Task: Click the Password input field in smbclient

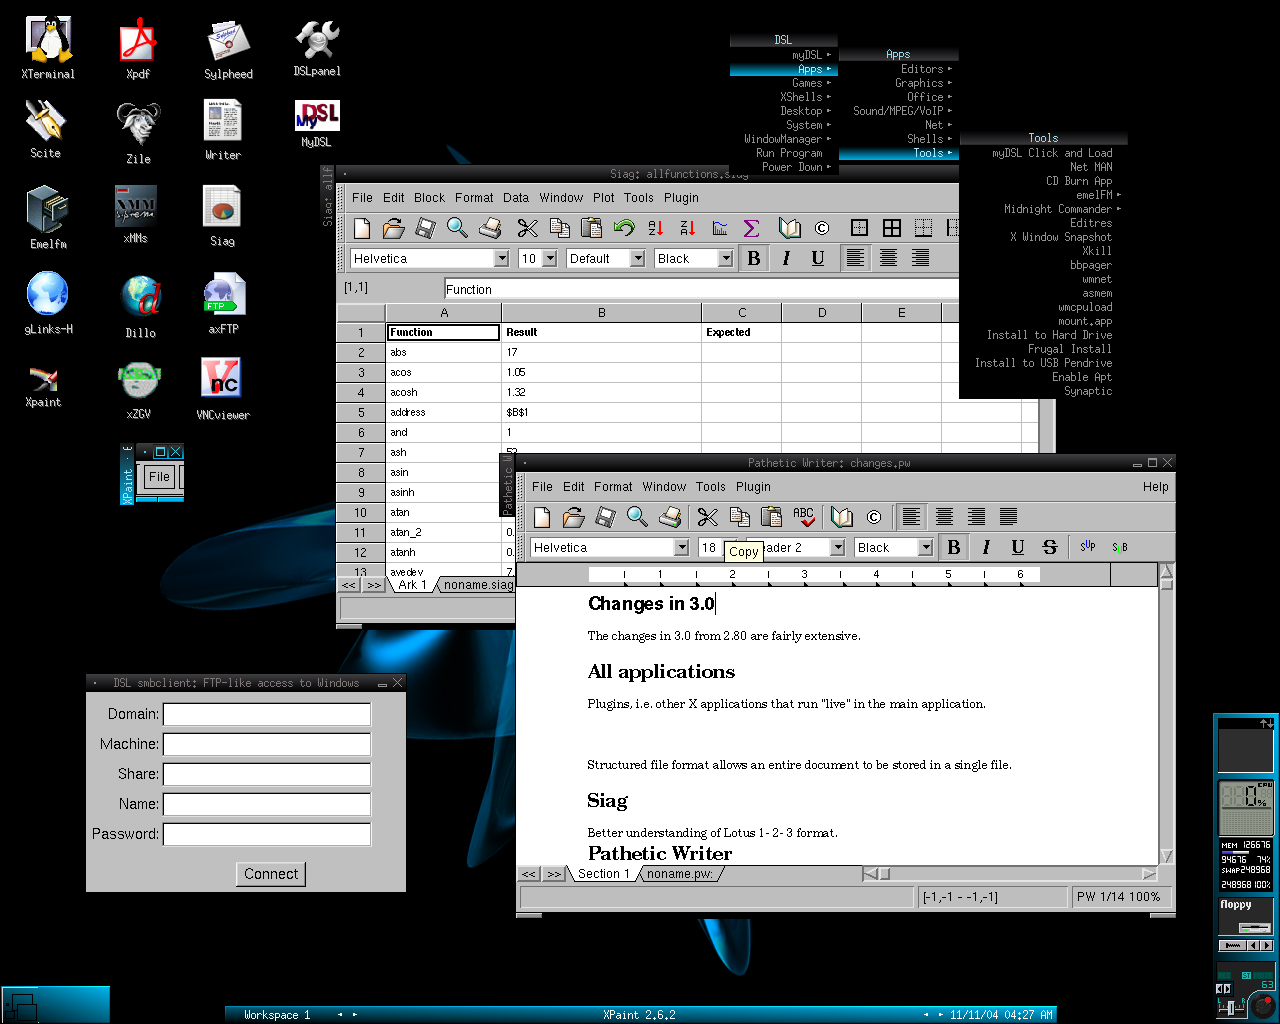Action: tap(267, 834)
